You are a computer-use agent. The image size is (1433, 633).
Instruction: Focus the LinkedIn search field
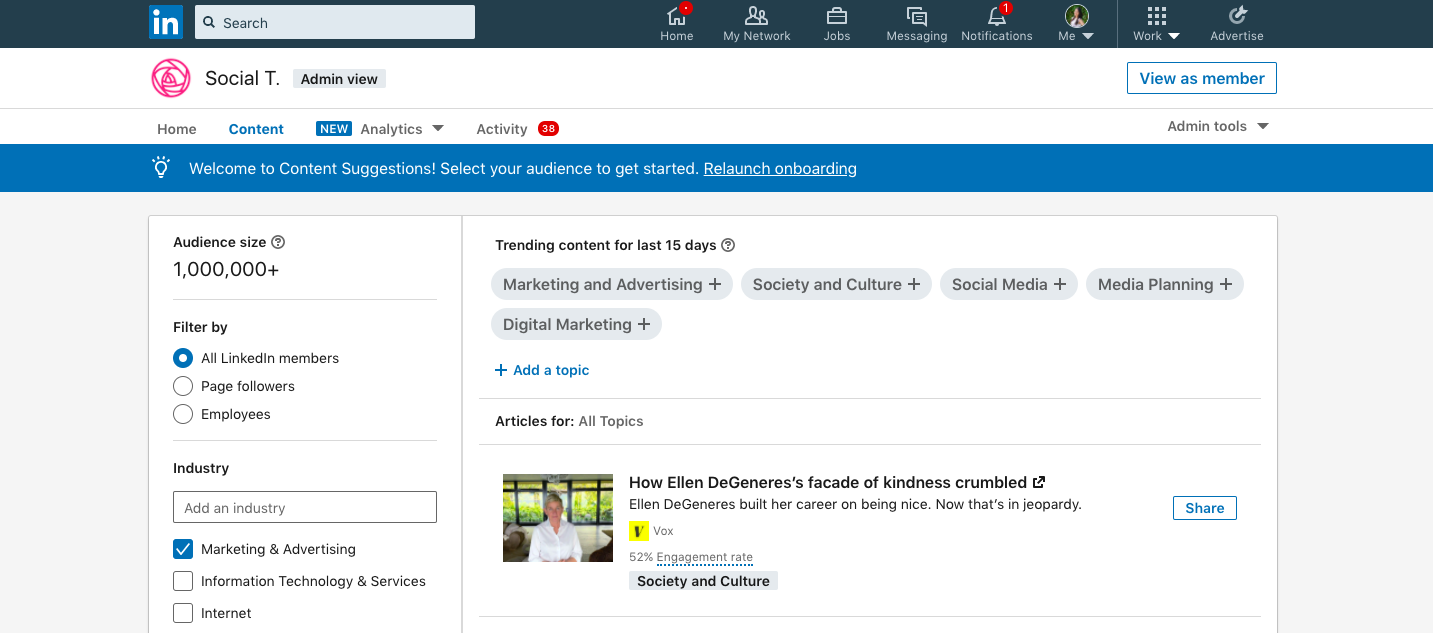(x=335, y=22)
